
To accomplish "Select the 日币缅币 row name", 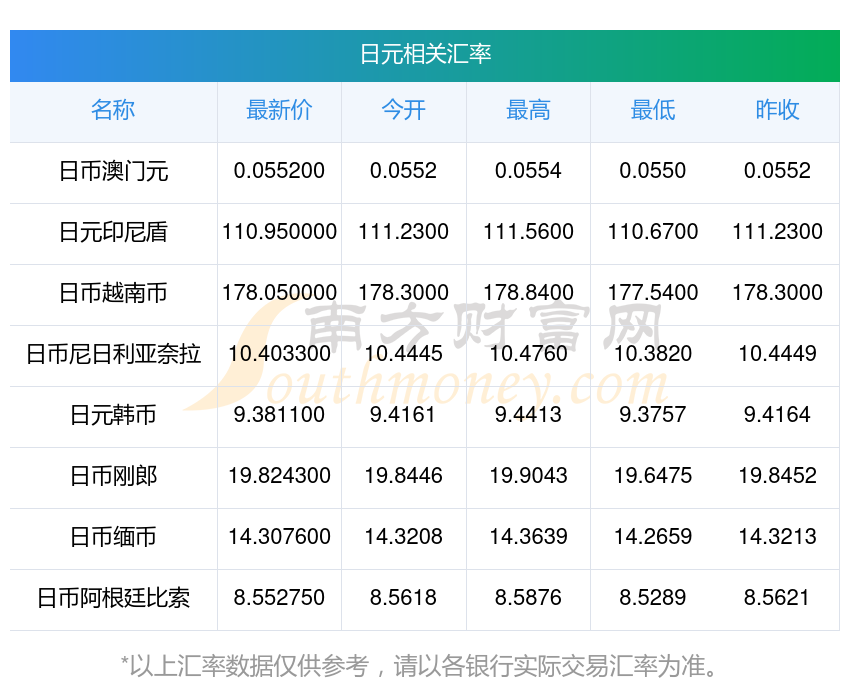I will [x=113, y=537].
